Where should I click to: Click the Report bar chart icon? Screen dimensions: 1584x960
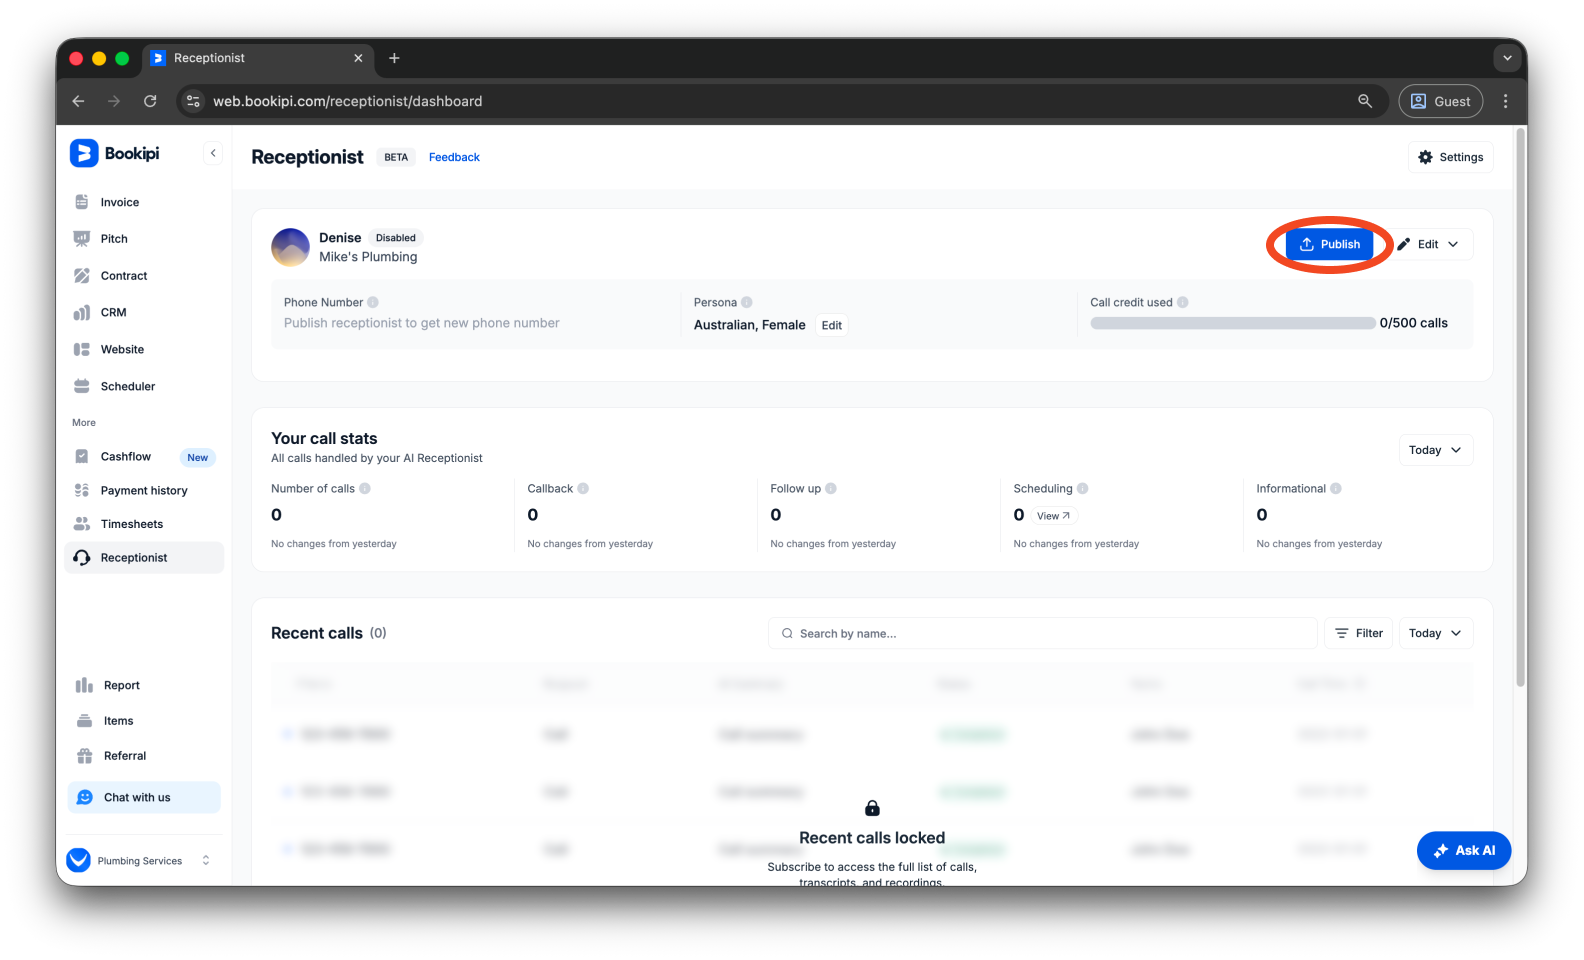click(85, 686)
